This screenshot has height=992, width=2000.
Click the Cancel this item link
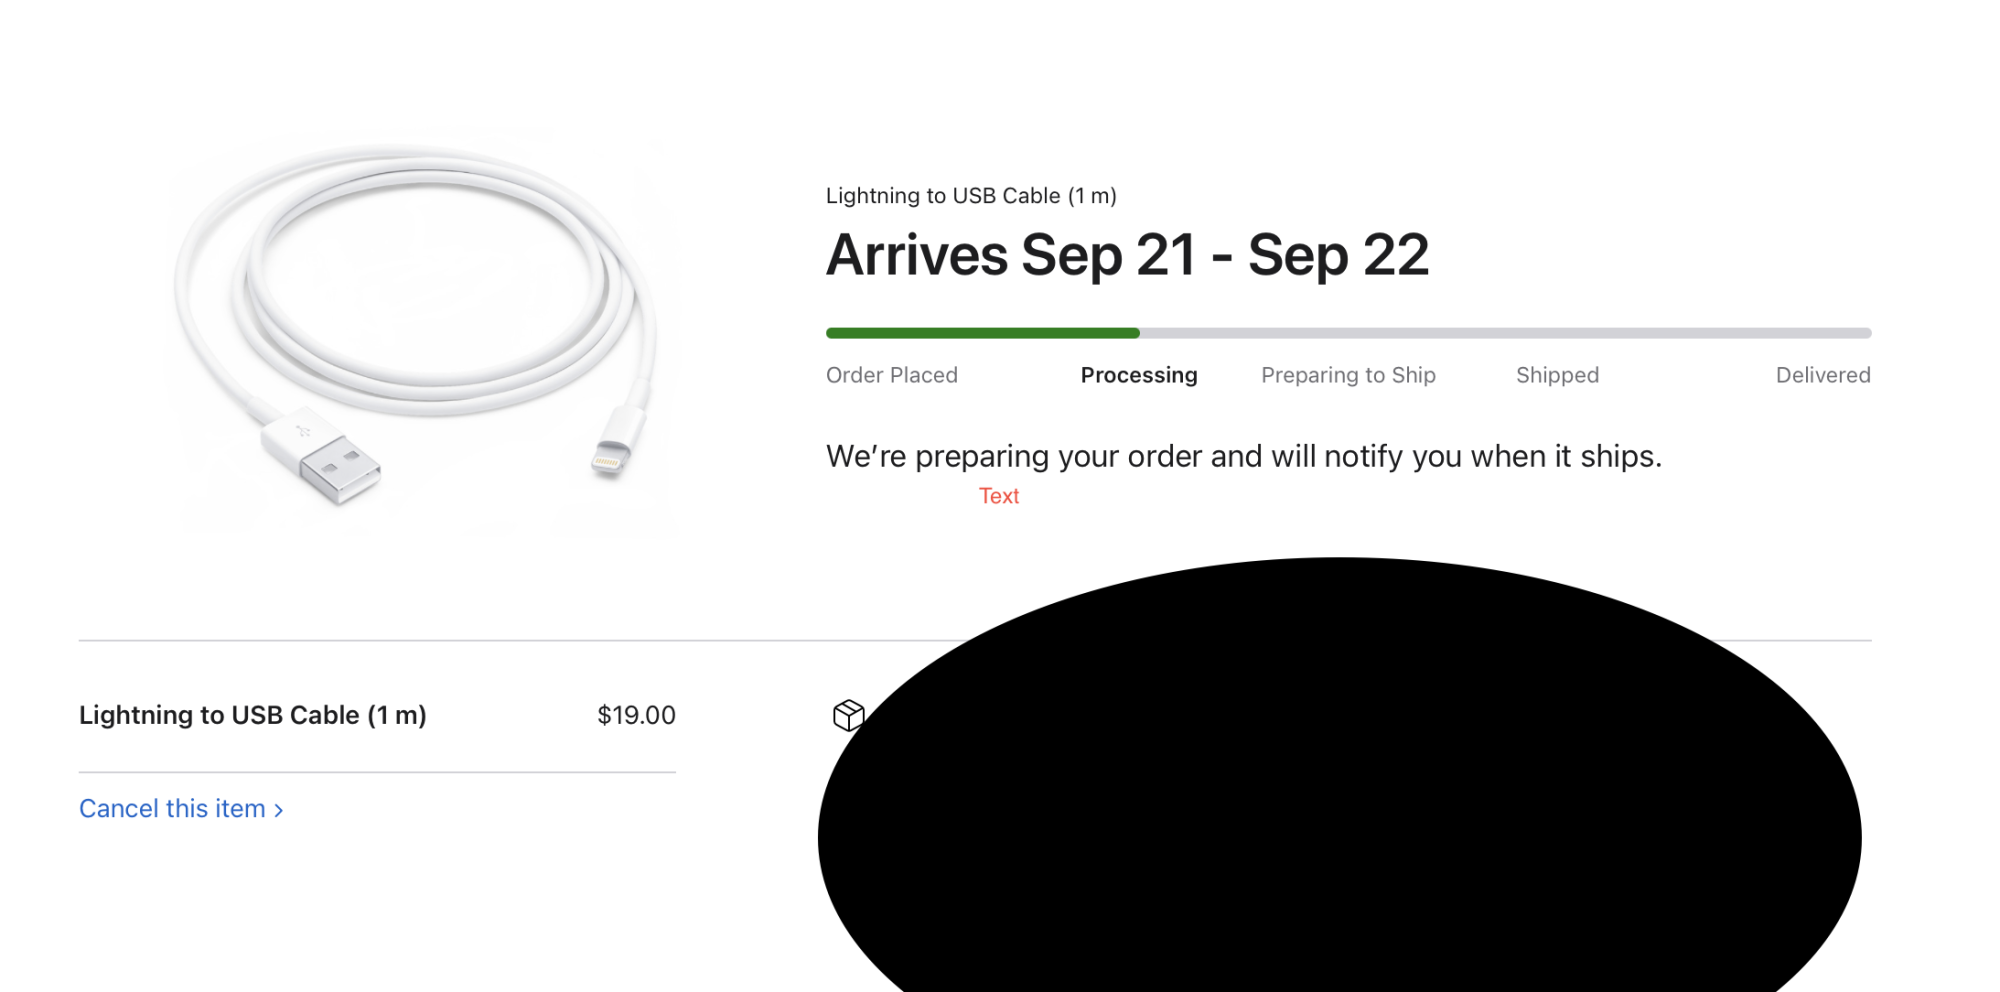coord(172,808)
